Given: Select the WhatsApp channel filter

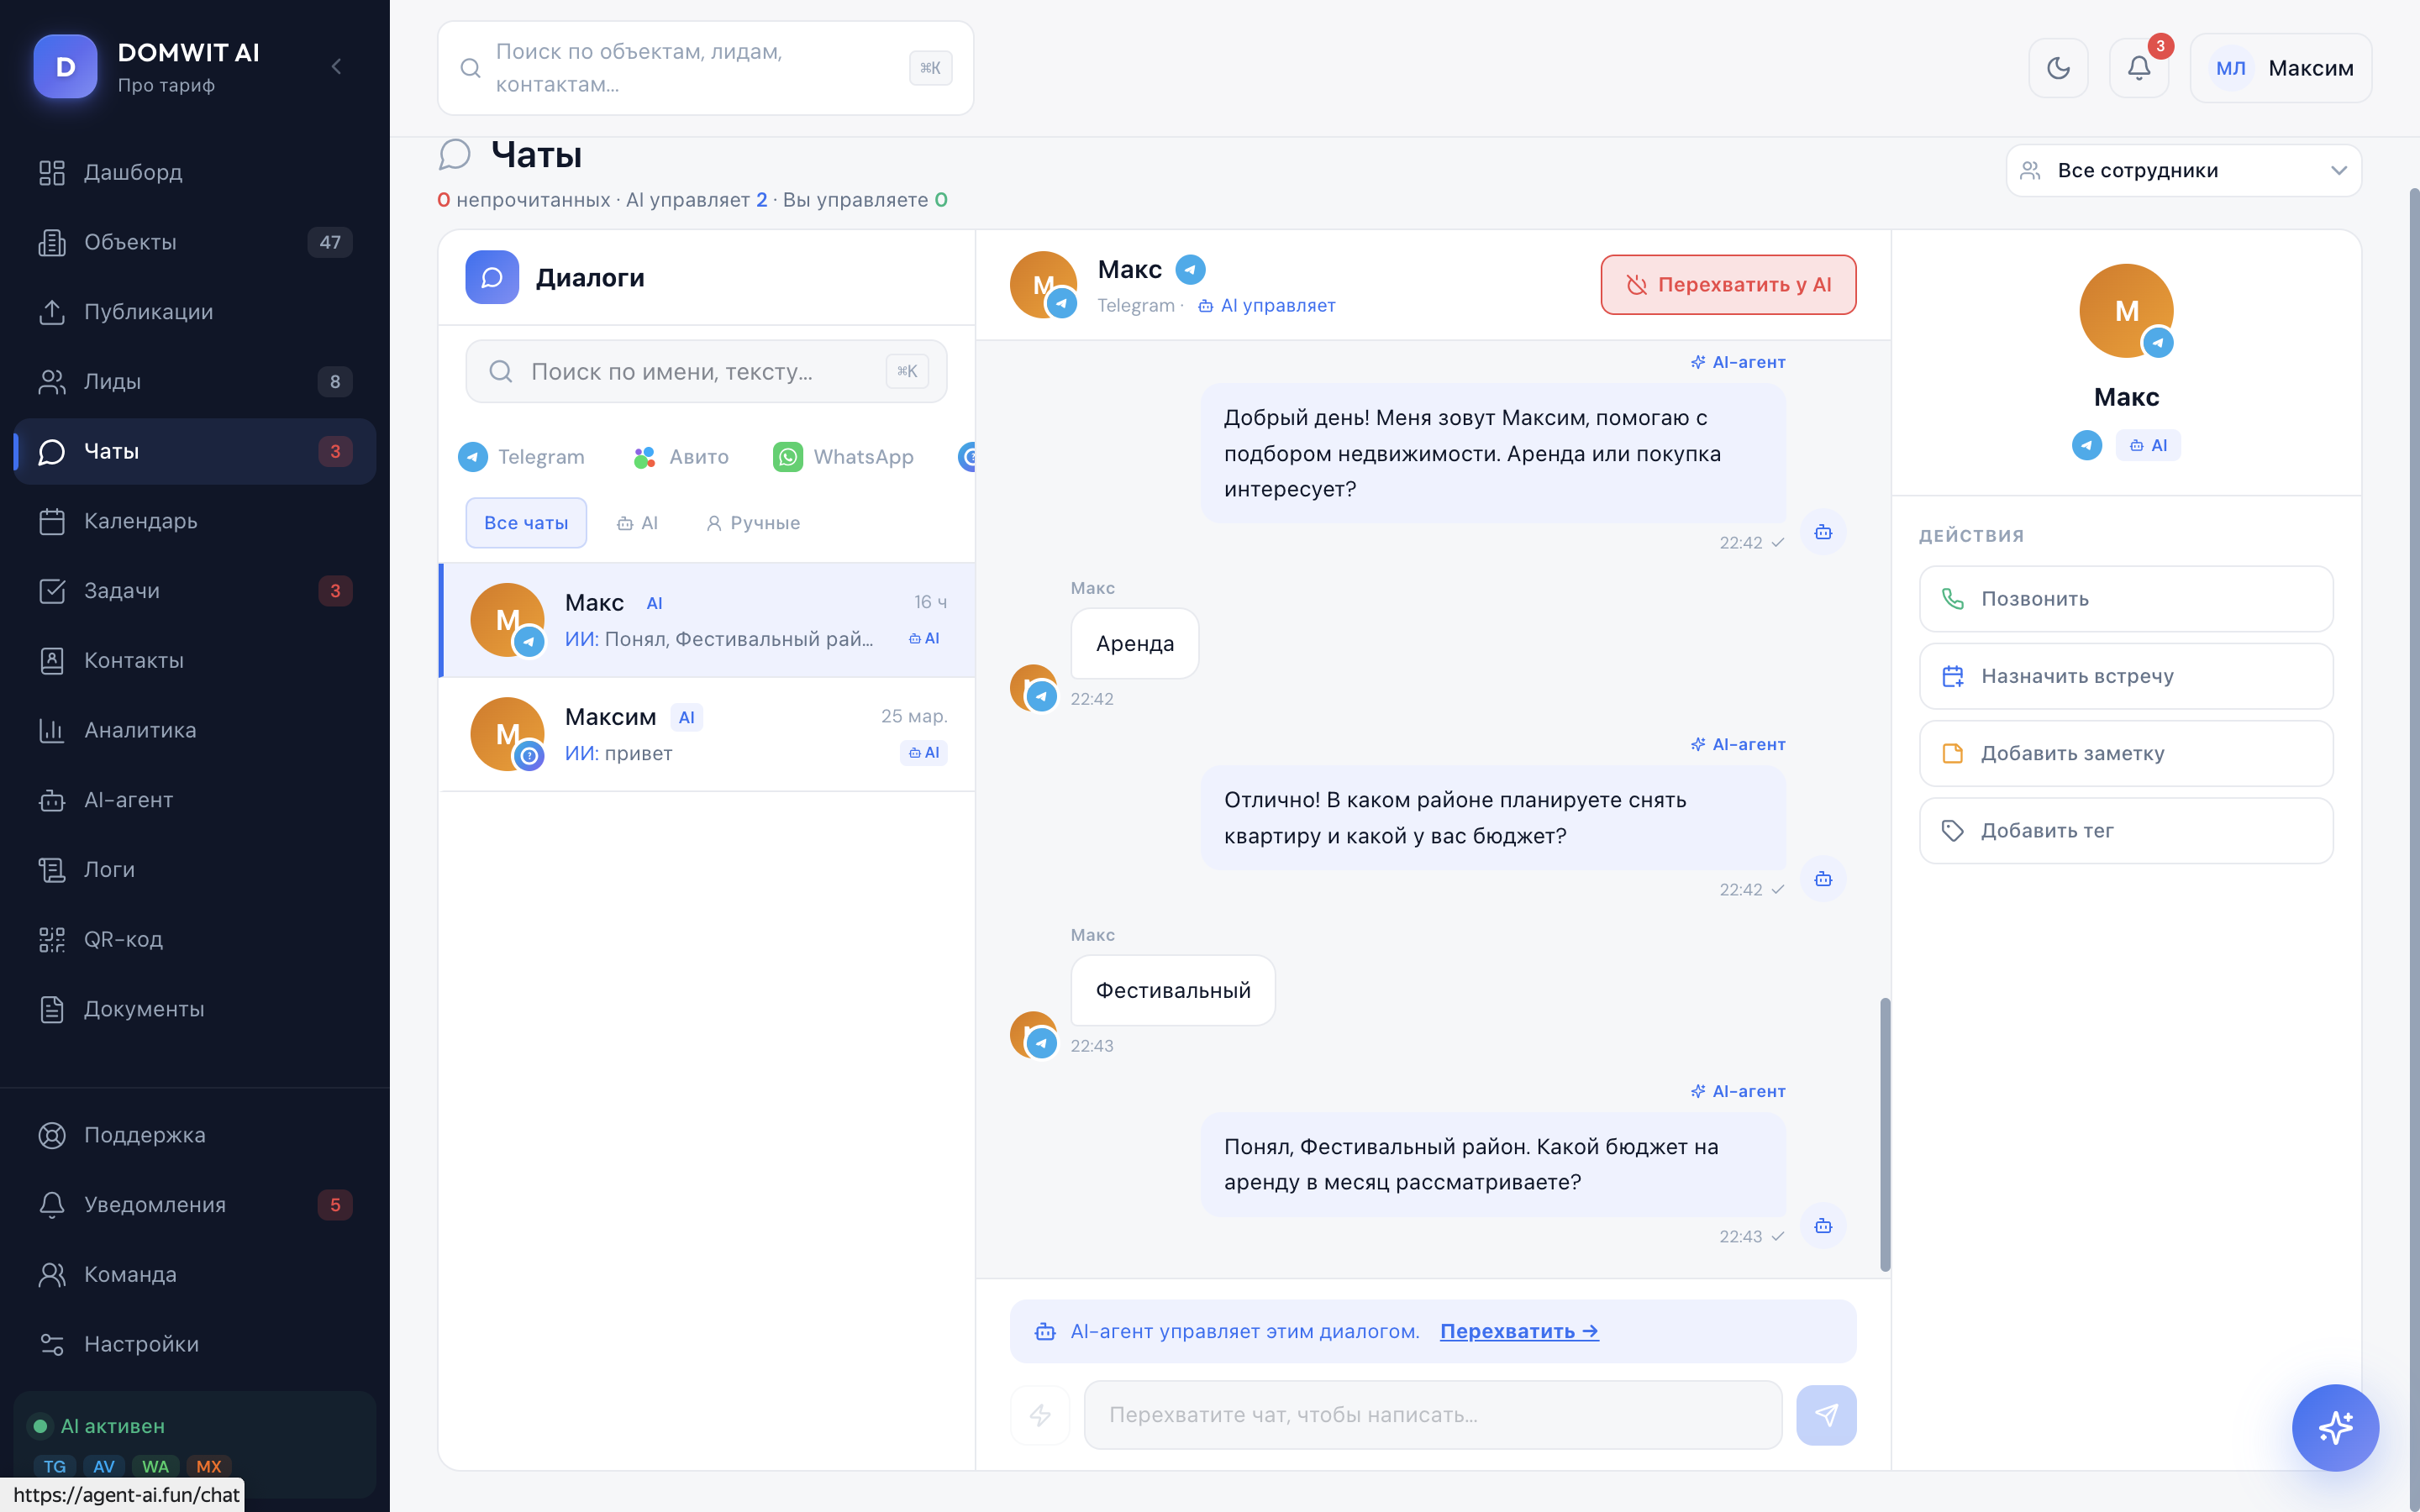Looking at the screenshot, I should pos(843,456).
